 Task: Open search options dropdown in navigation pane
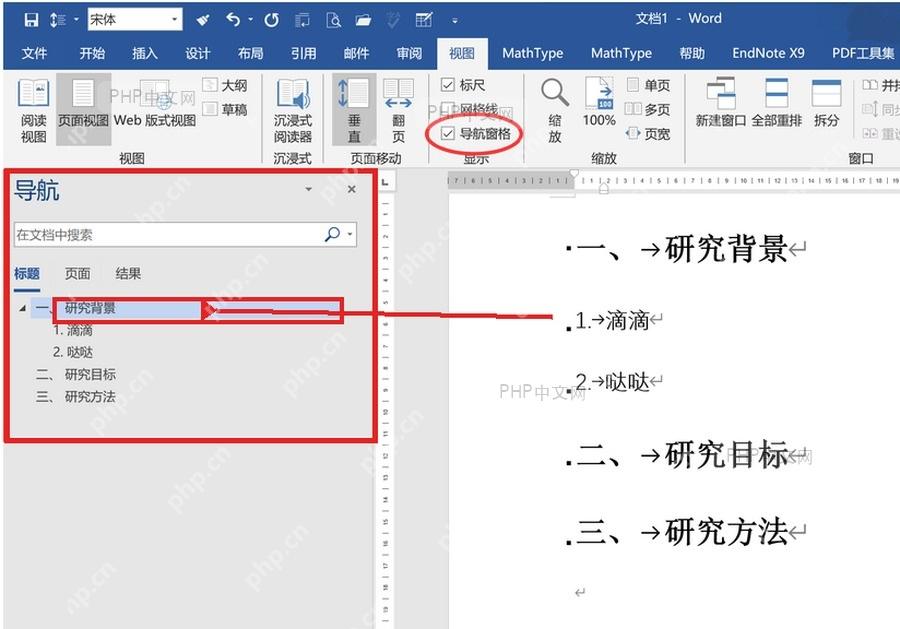tap(350, 234)
